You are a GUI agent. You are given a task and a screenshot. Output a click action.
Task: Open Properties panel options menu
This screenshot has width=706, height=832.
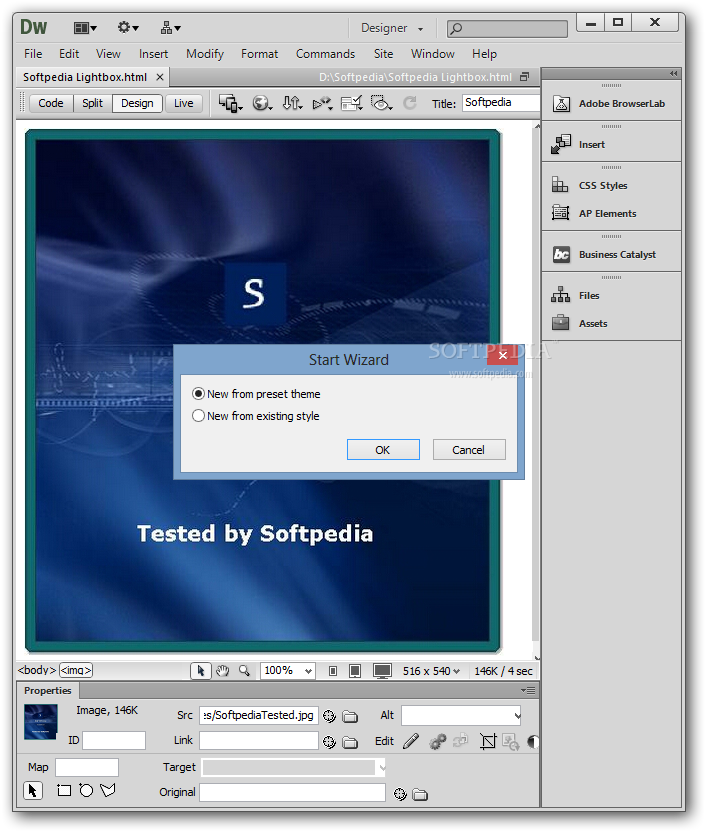click(x=528, y=690)
